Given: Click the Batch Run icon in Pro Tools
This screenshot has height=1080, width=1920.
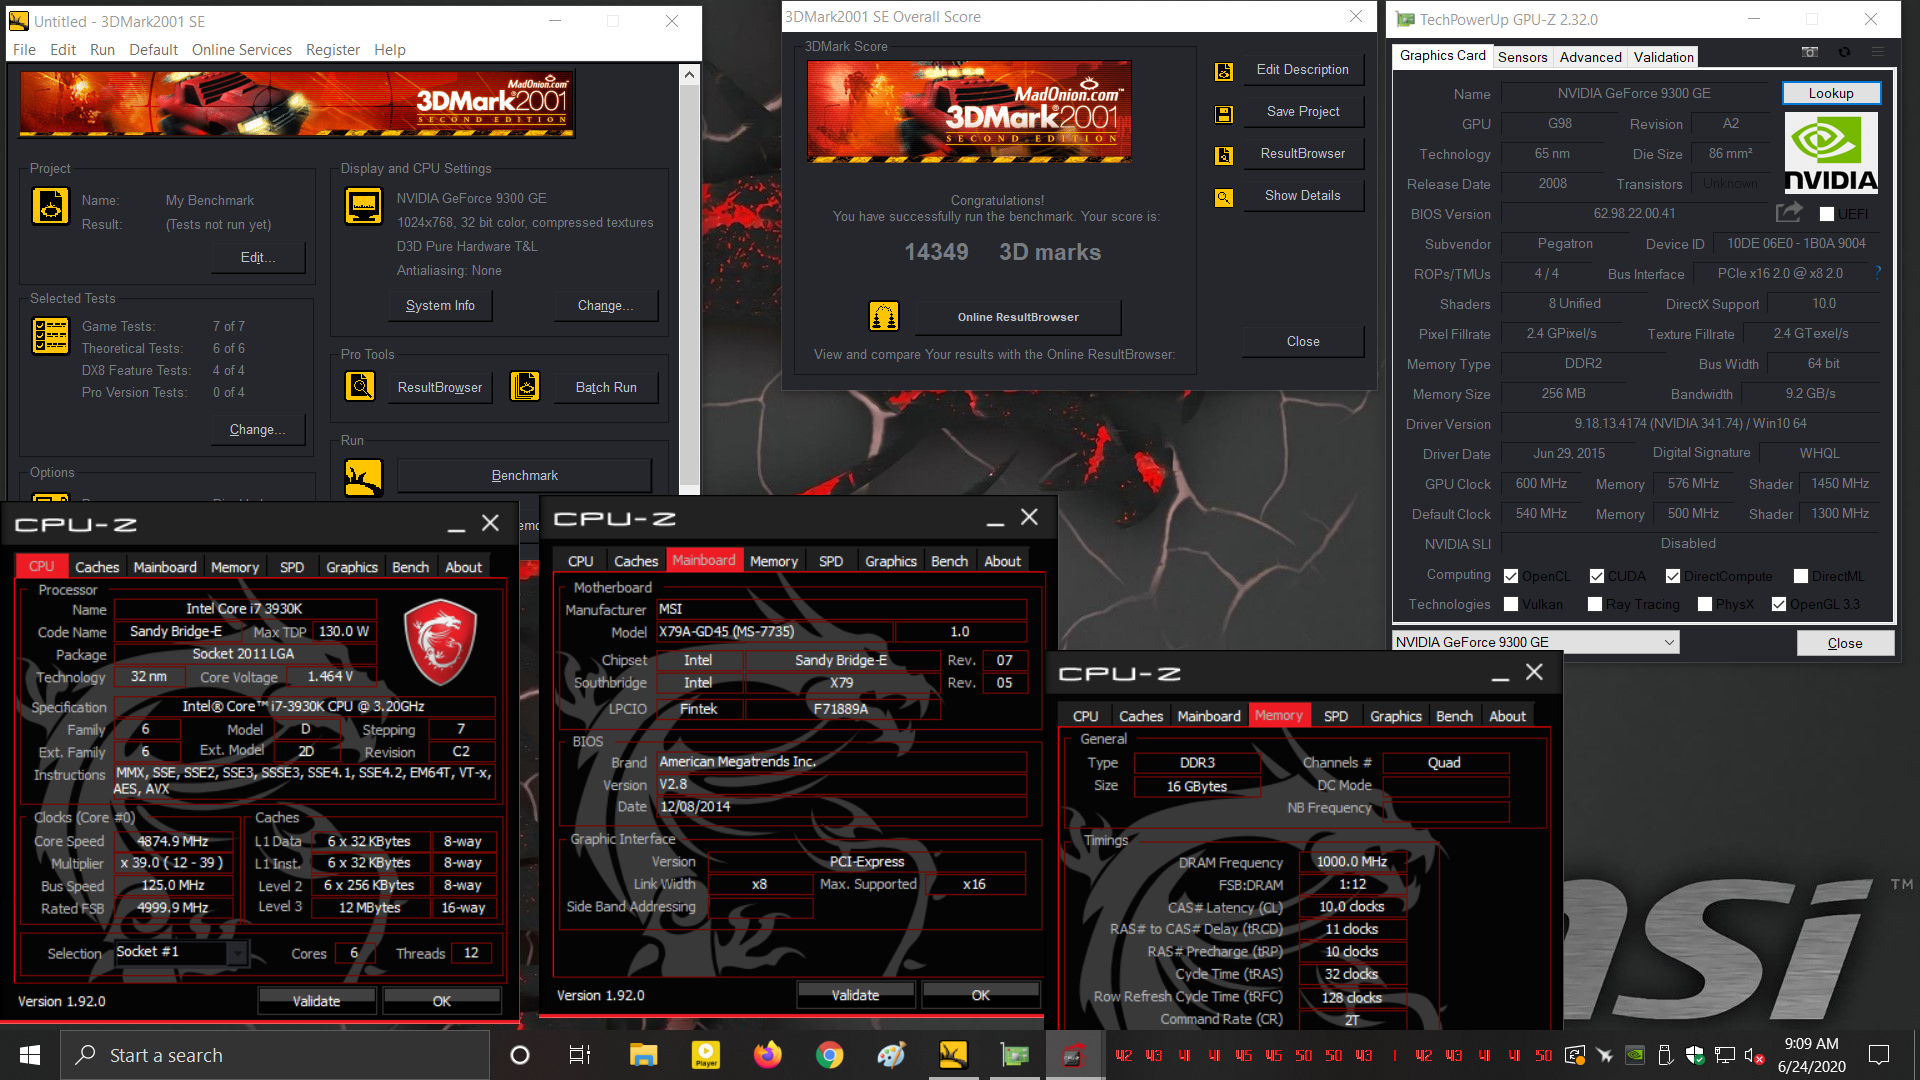Looking at the screenshot, I should pos(525,386).
